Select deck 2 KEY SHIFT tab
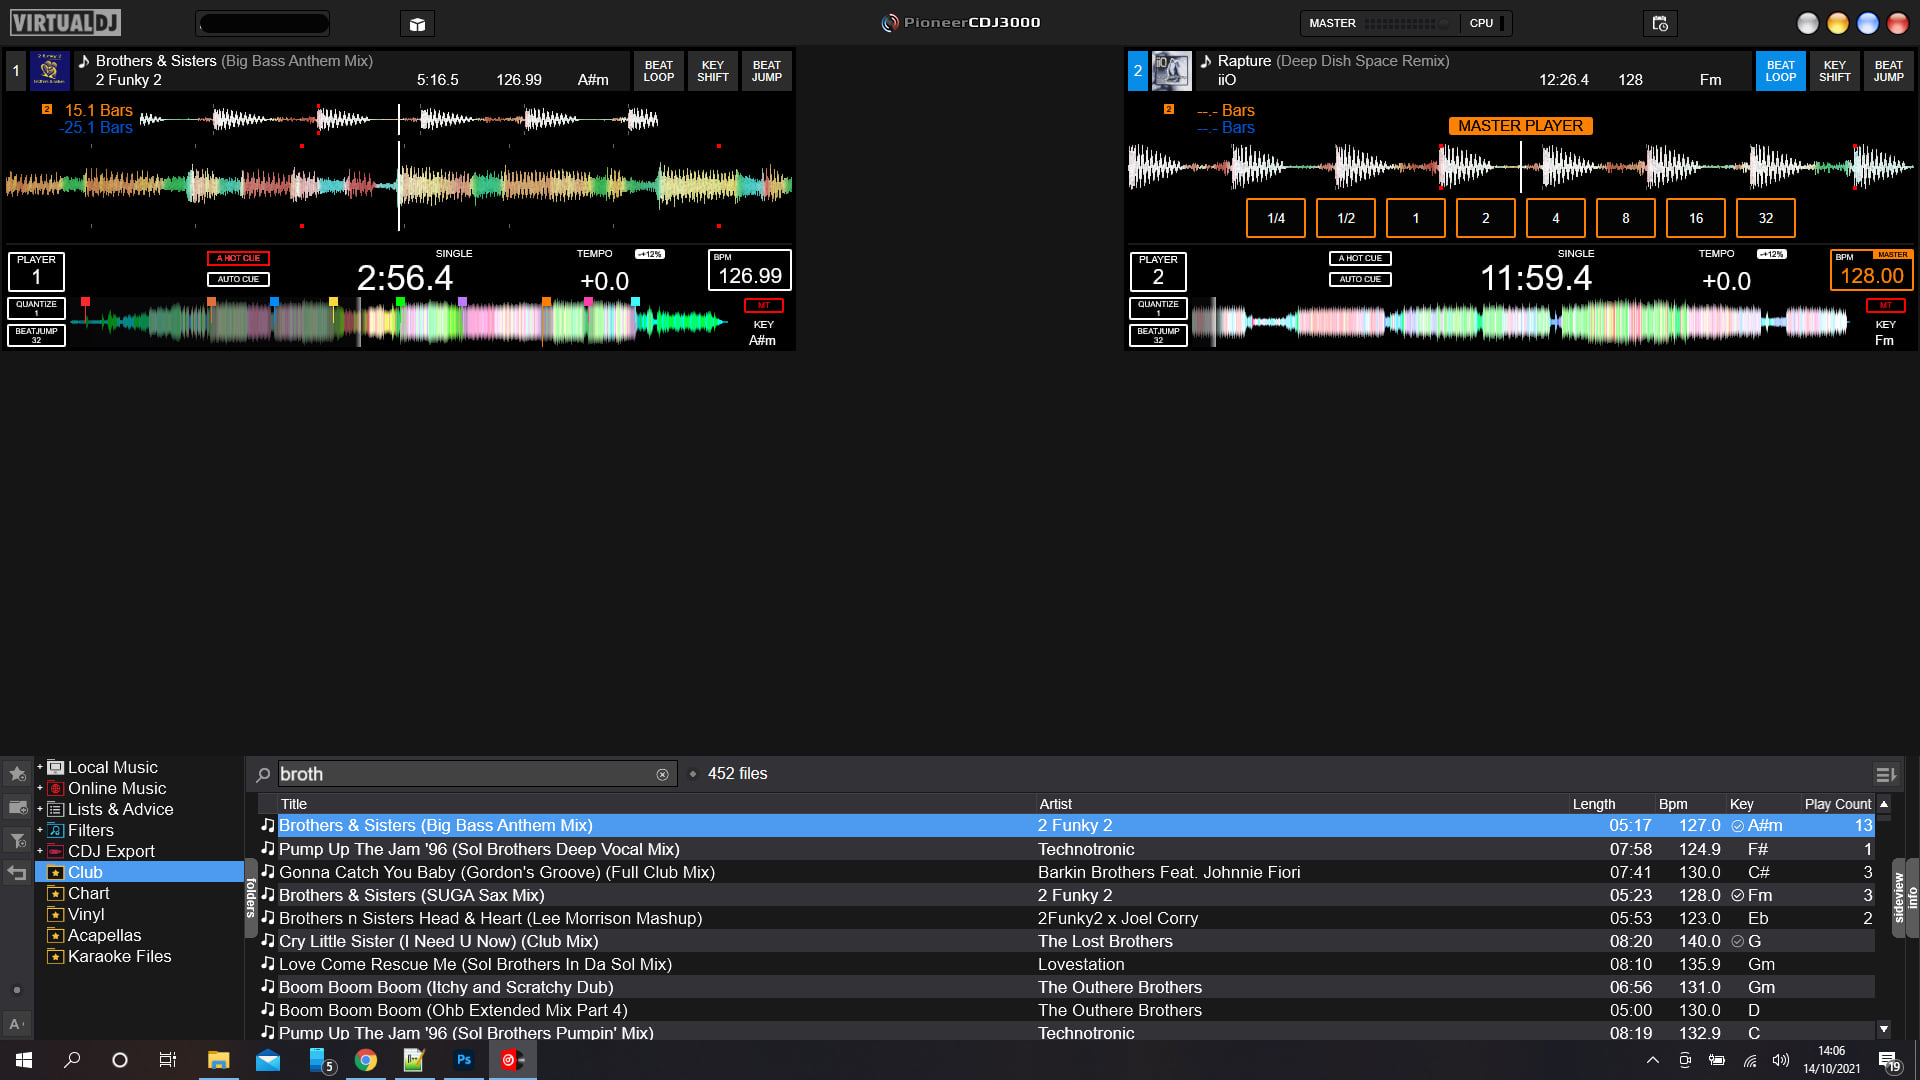This screenshot has width=1920, height=1080. (1834, 71)
